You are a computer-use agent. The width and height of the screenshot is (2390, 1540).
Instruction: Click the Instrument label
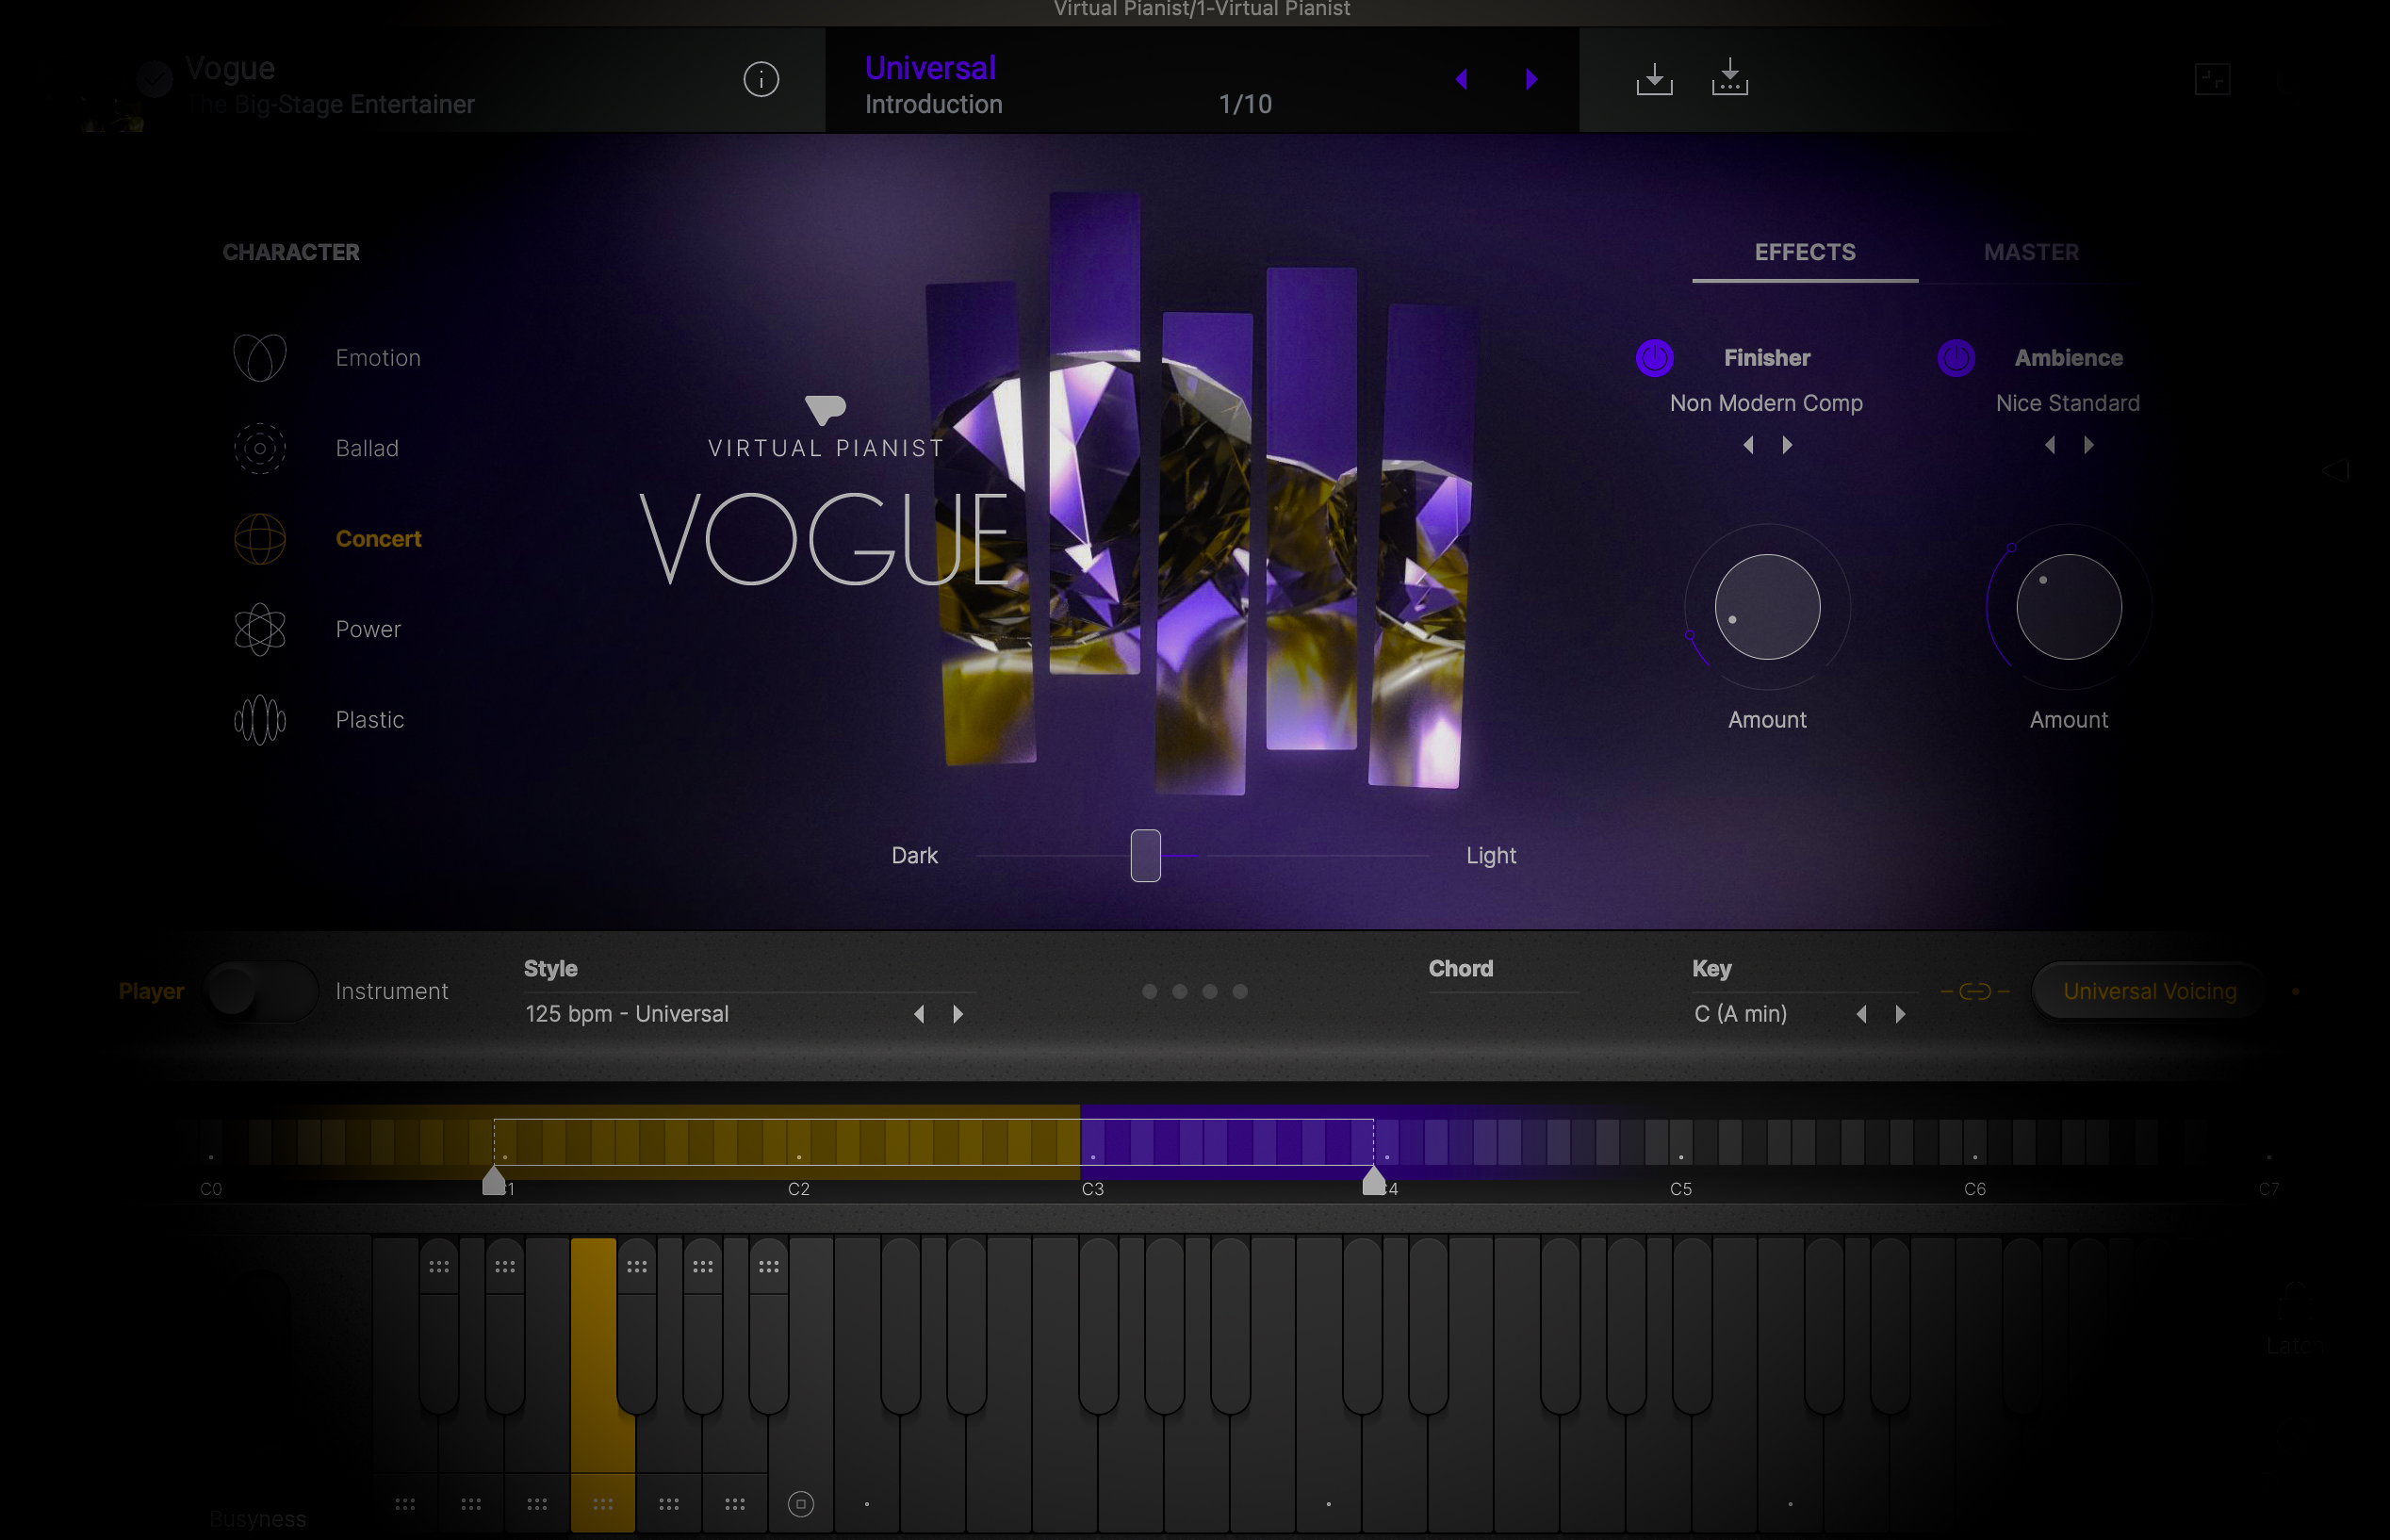392,991
